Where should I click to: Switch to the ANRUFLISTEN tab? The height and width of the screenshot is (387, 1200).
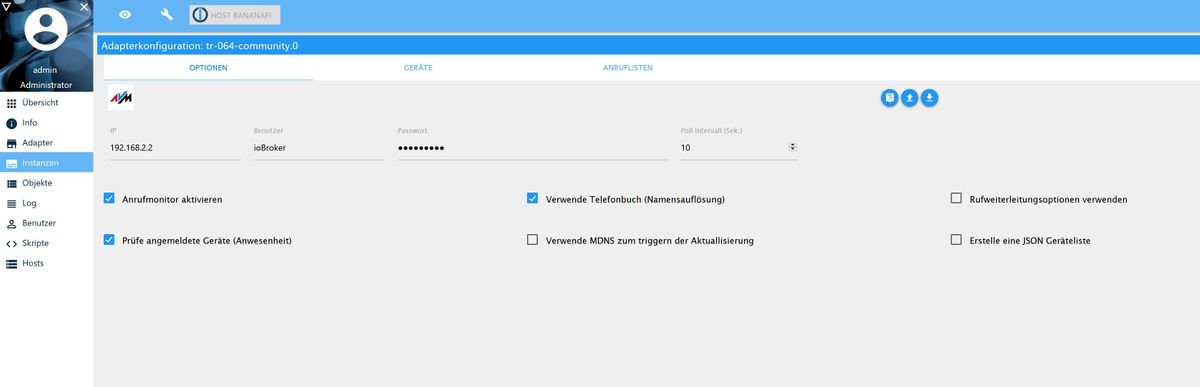coord(628,67)
